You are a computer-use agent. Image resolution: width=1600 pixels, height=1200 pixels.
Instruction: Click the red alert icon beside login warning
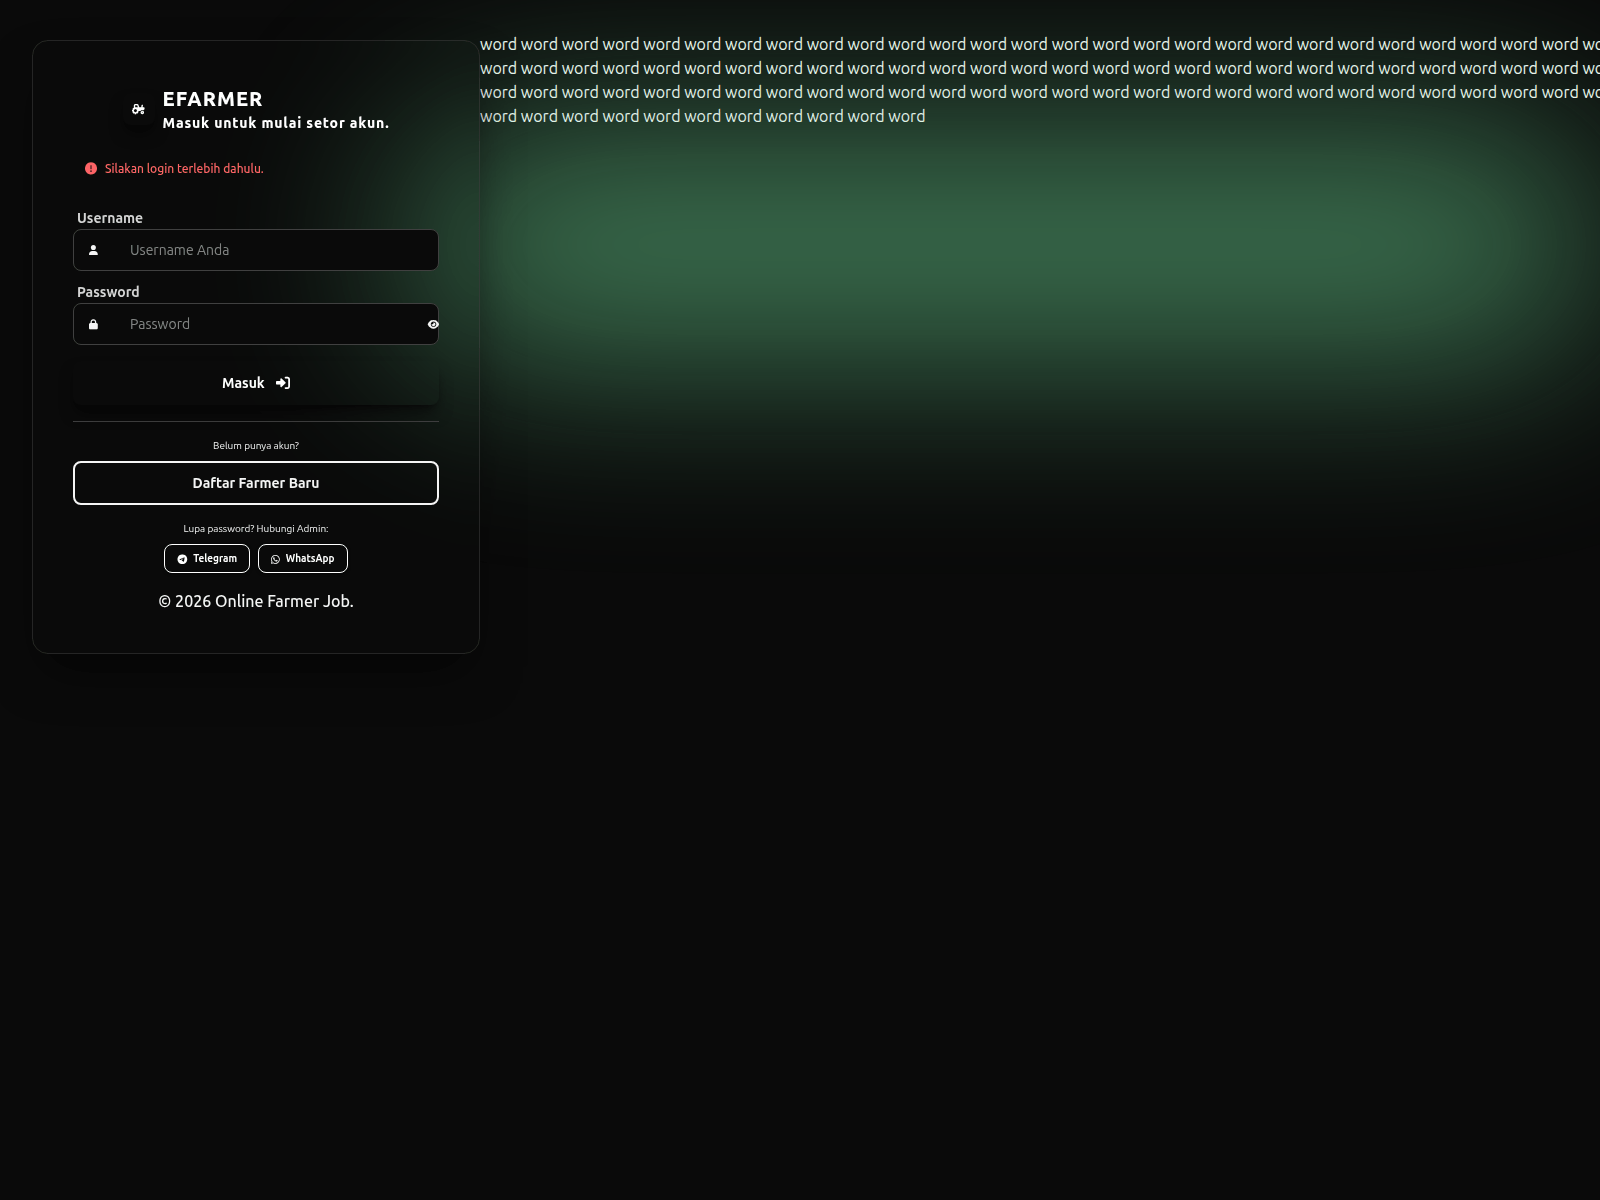[91, 169]
